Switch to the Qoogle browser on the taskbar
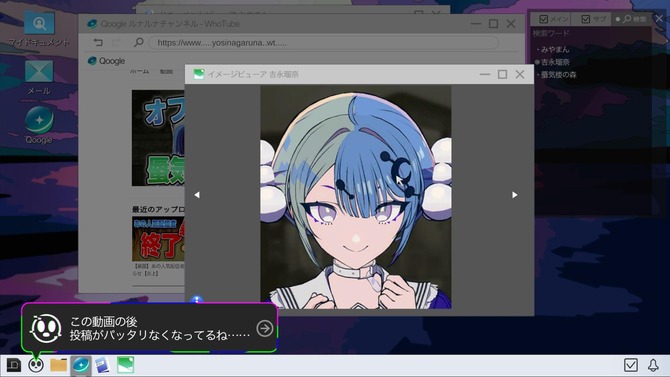The image size is (670, 377). [x=81, y=365]
